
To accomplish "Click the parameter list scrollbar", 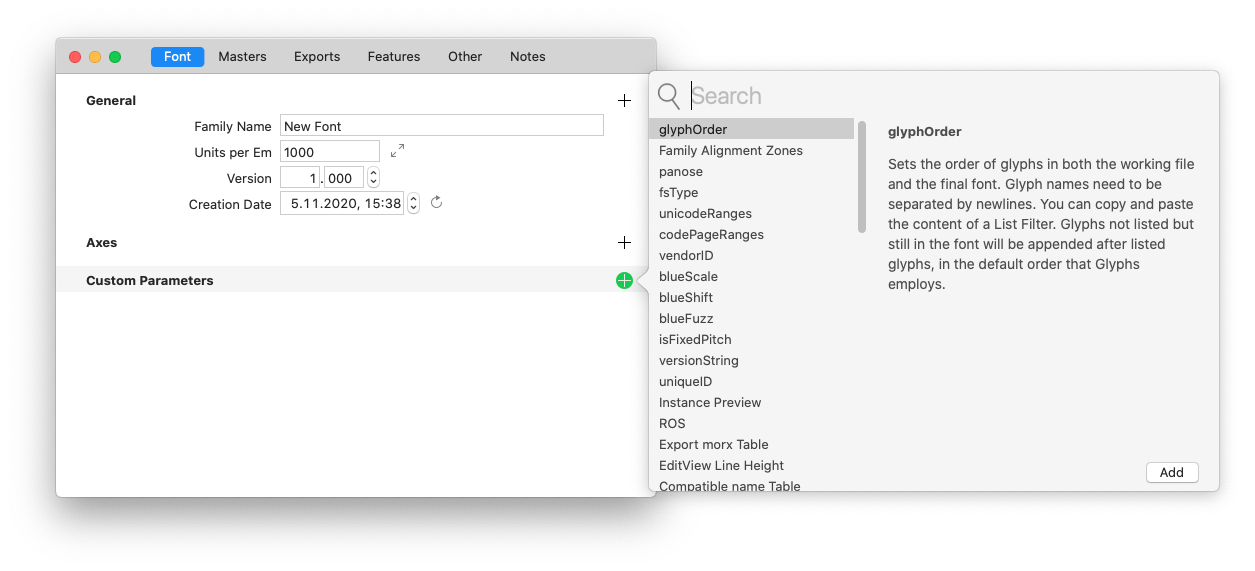I will click(x=862, y=178).
